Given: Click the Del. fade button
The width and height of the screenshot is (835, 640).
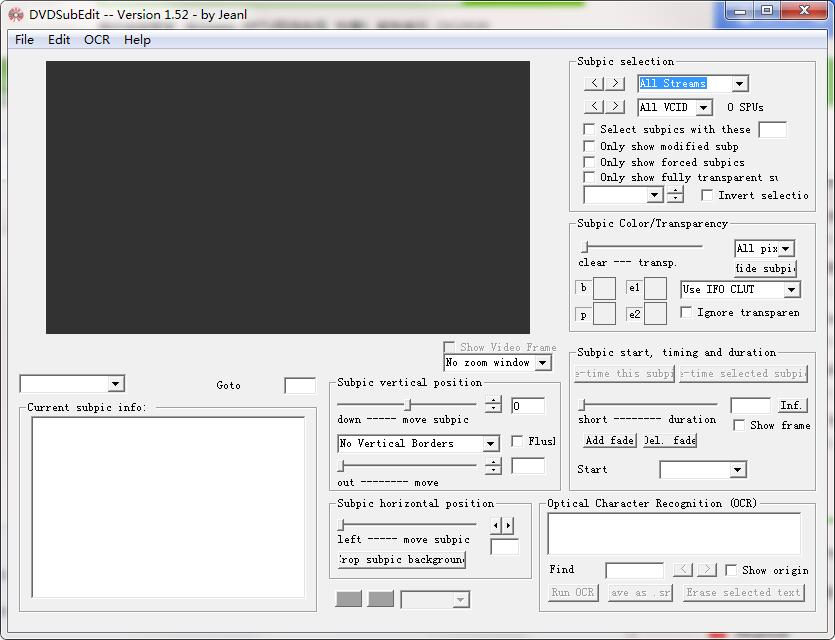Looking at the screenshot, I should (670, 440).
